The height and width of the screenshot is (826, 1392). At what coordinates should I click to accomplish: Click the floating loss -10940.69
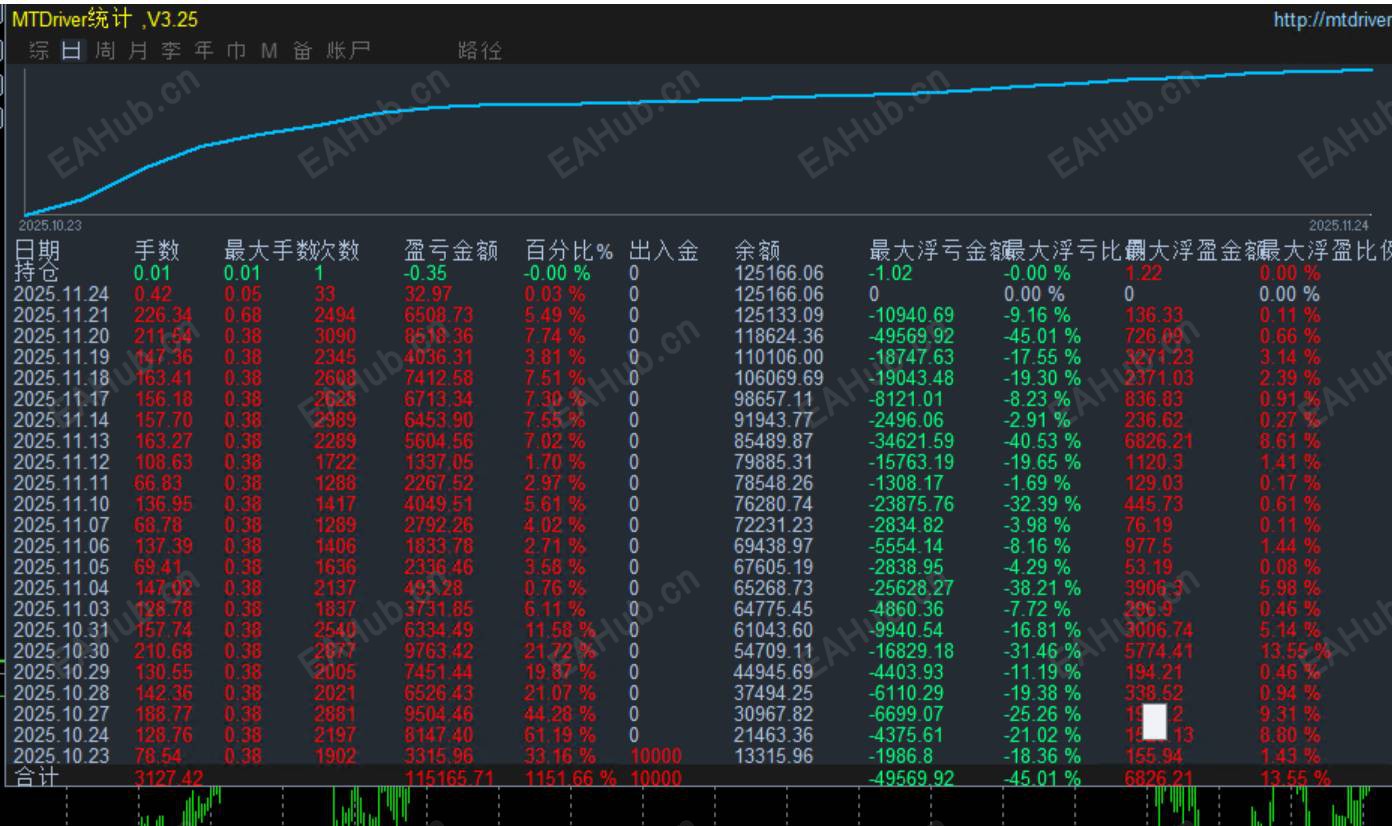coord(912,315)
